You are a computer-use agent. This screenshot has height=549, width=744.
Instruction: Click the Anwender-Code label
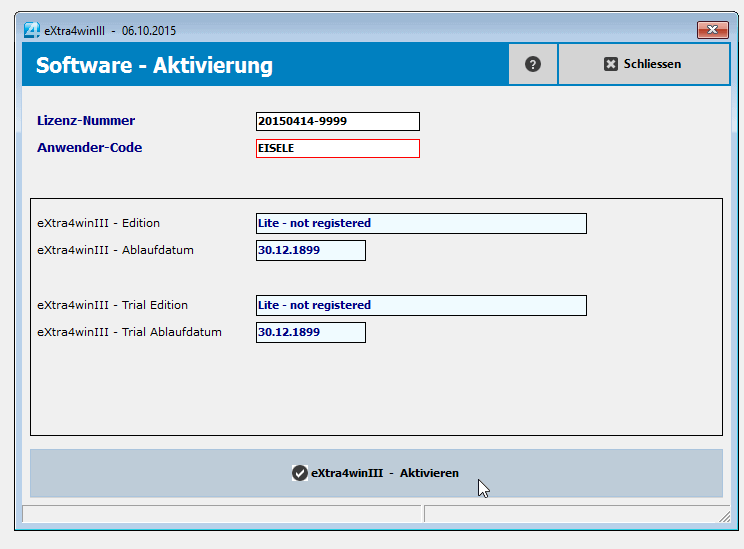coord(90,148)
